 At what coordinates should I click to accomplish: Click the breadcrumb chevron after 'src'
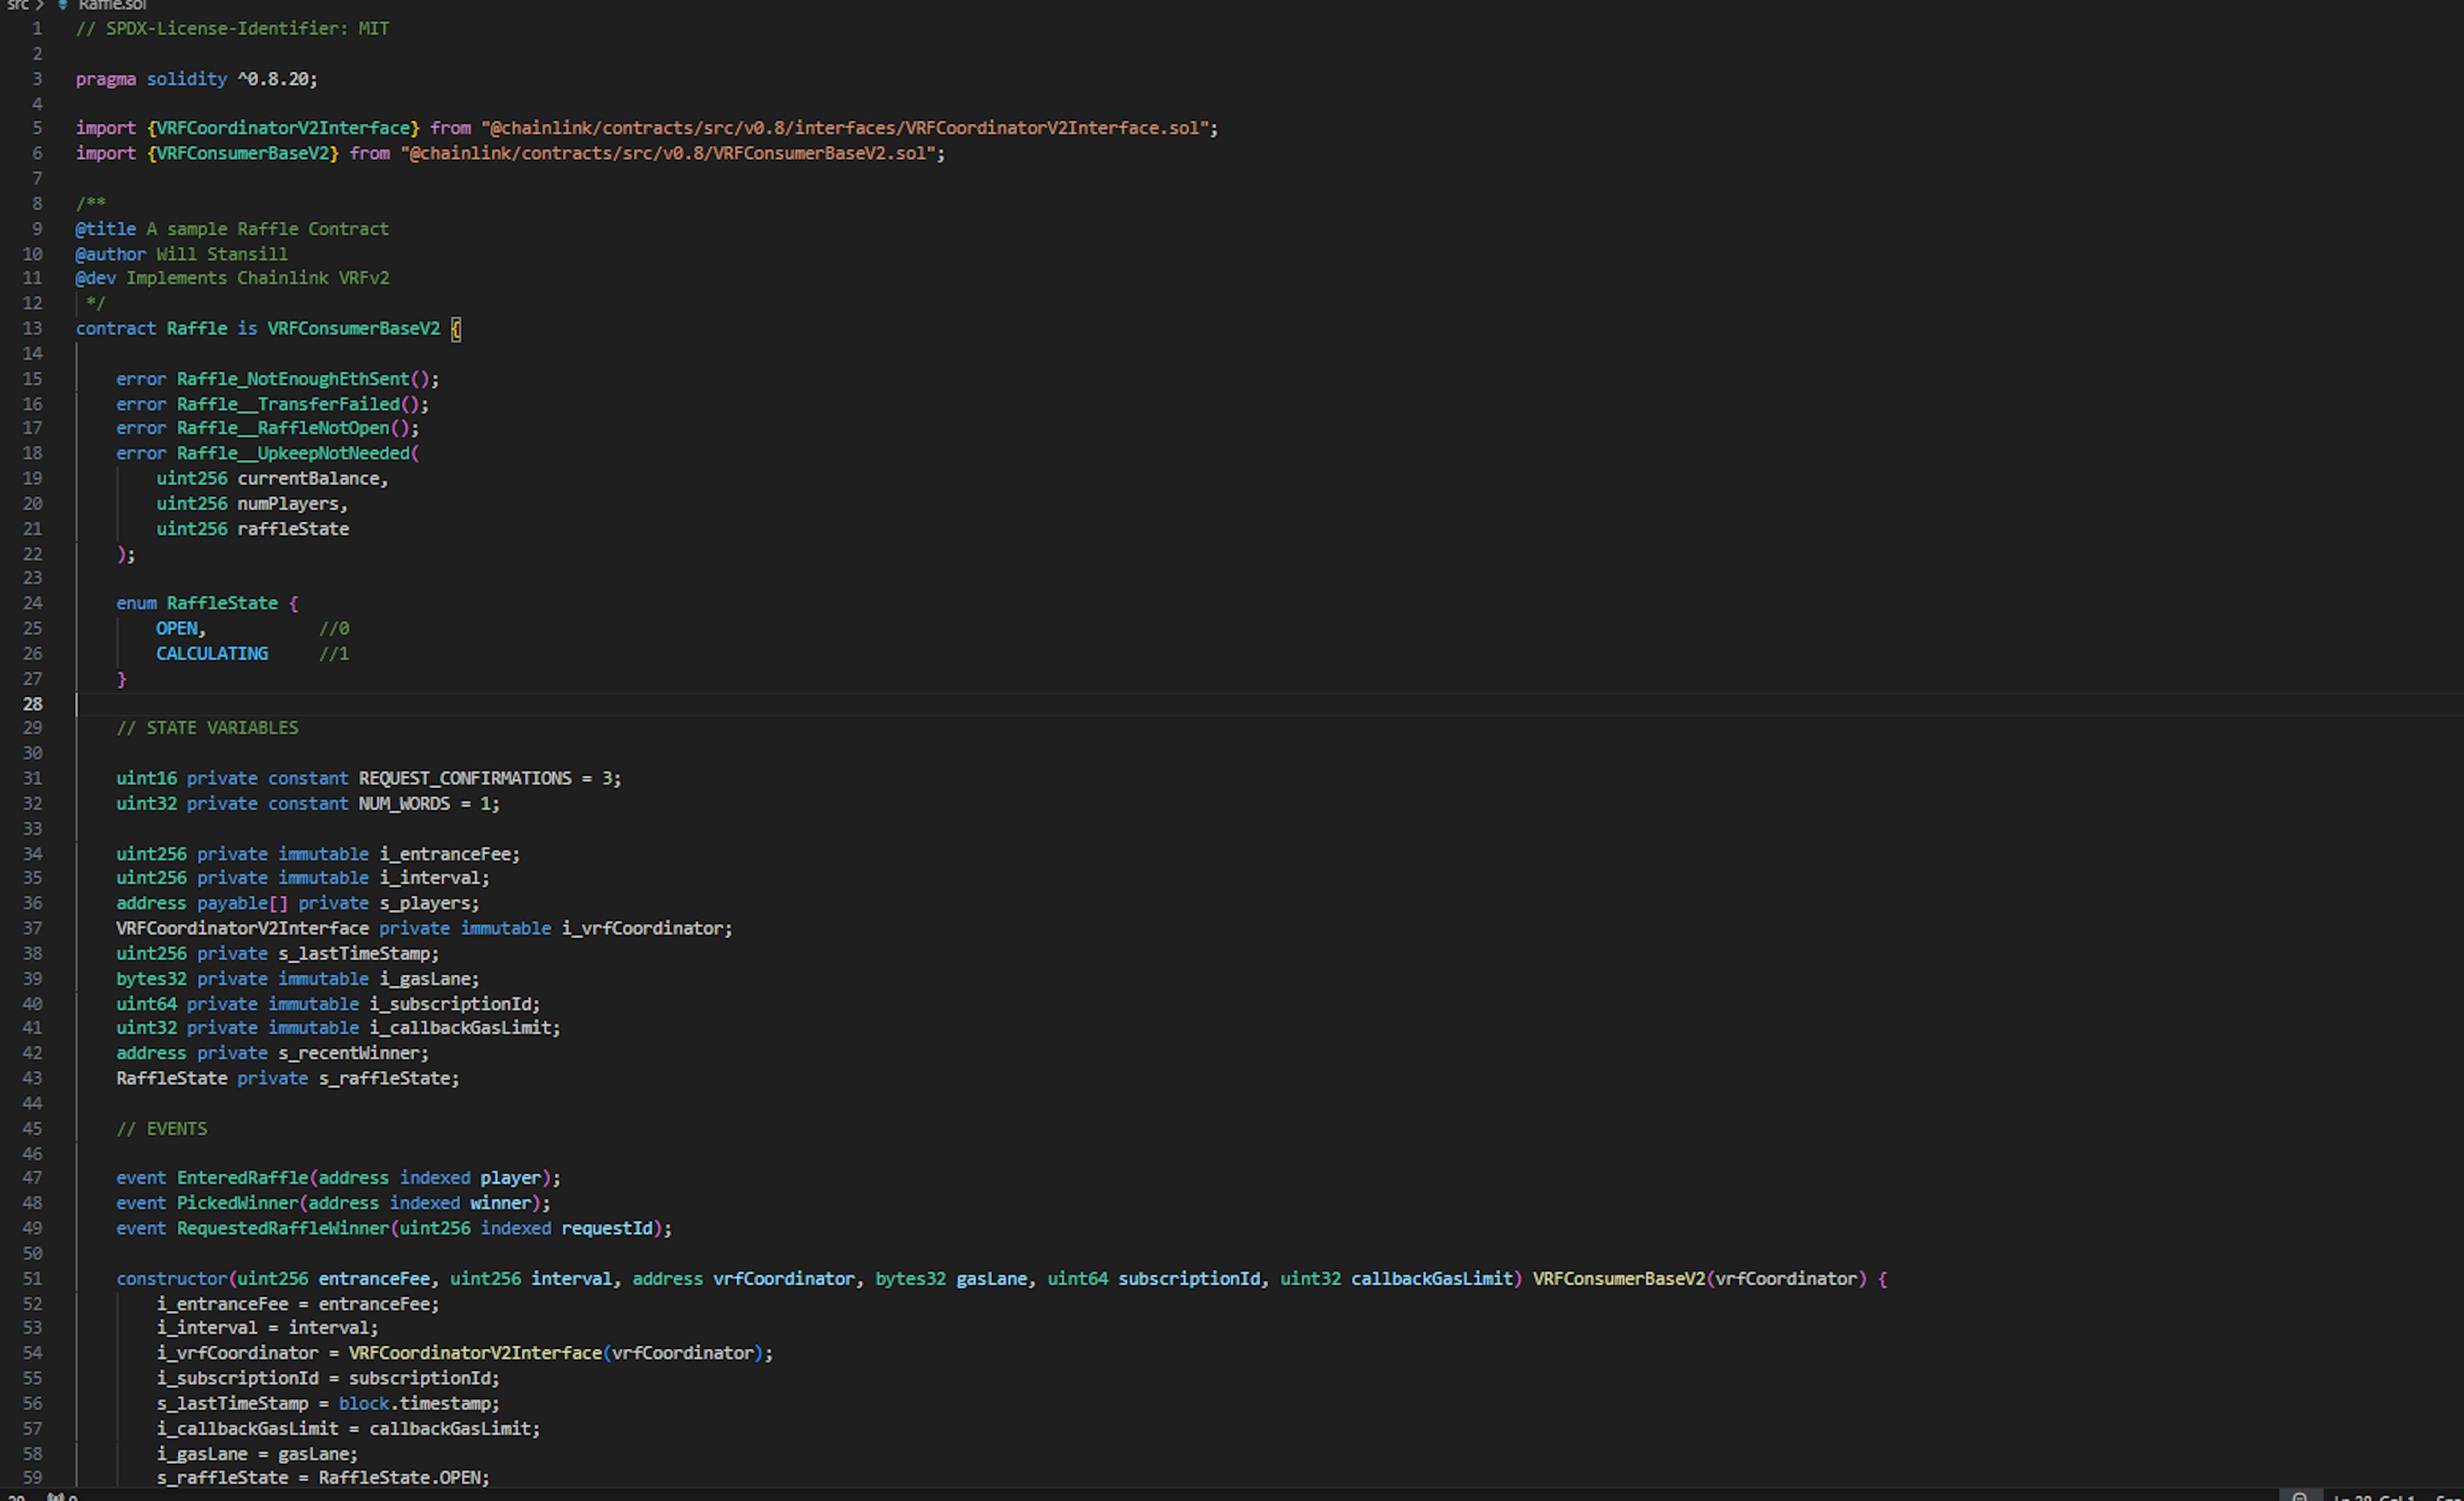pos(40,5)
